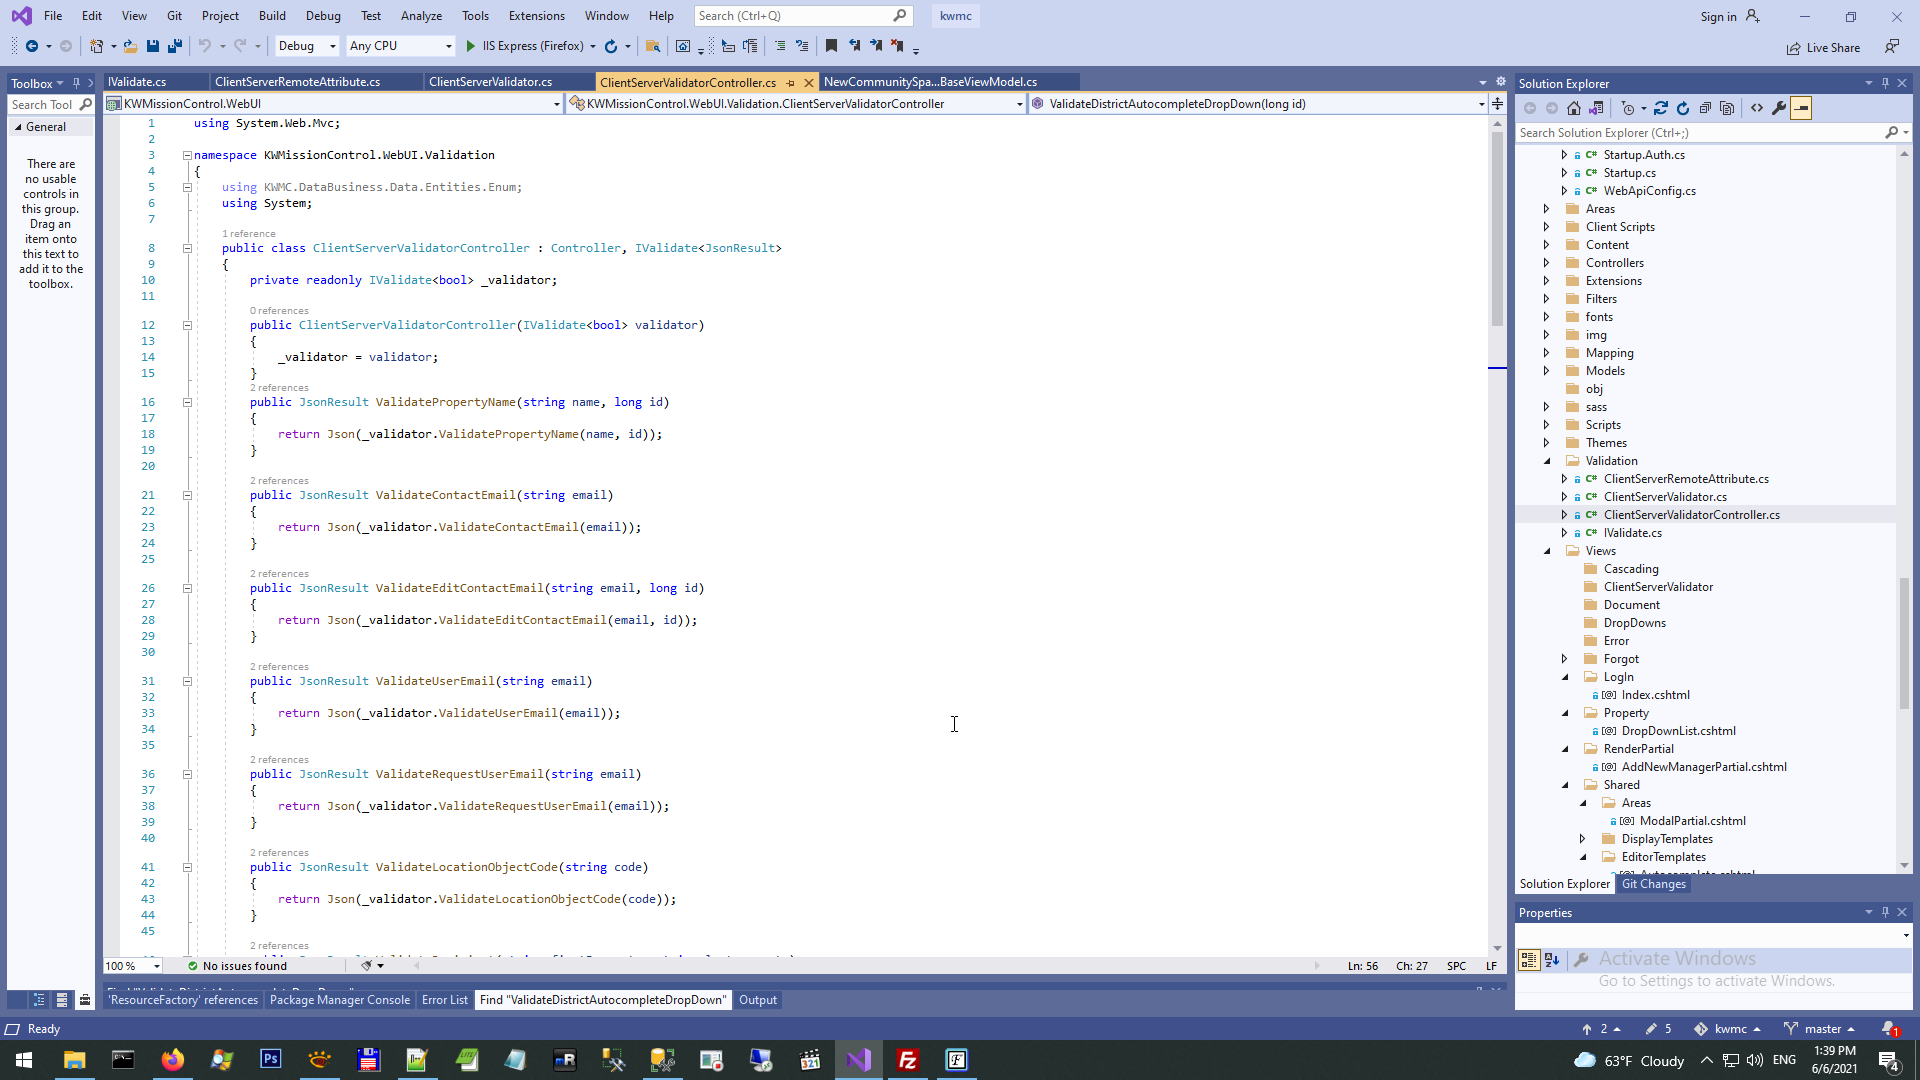
Task: Open Properties via the wrench icon in Solution Explorer
Action: (x=1779, y=108)
